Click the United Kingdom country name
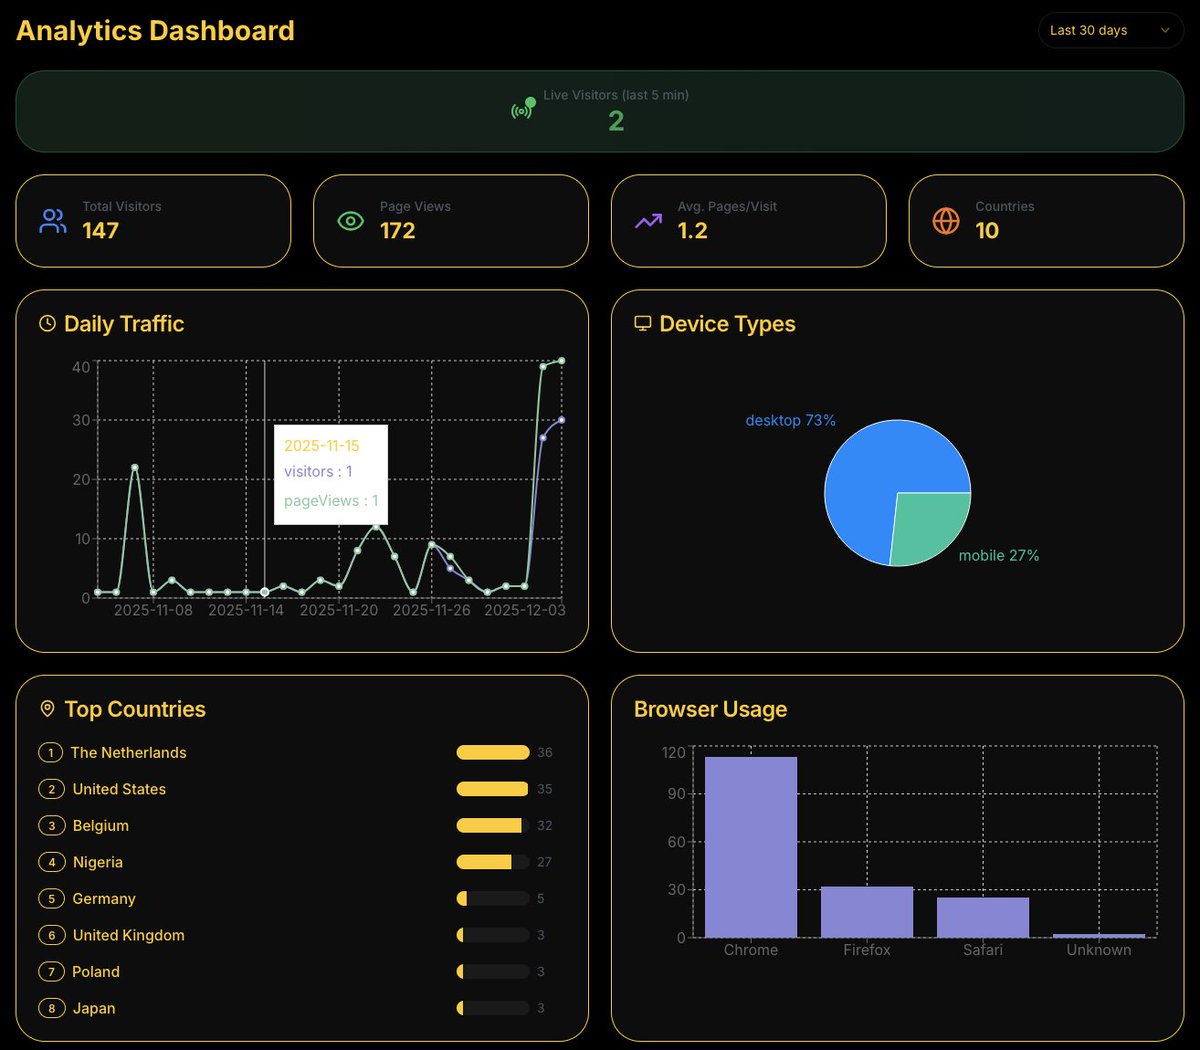This screenshot has width=1200, height=1050. [129, 935]
